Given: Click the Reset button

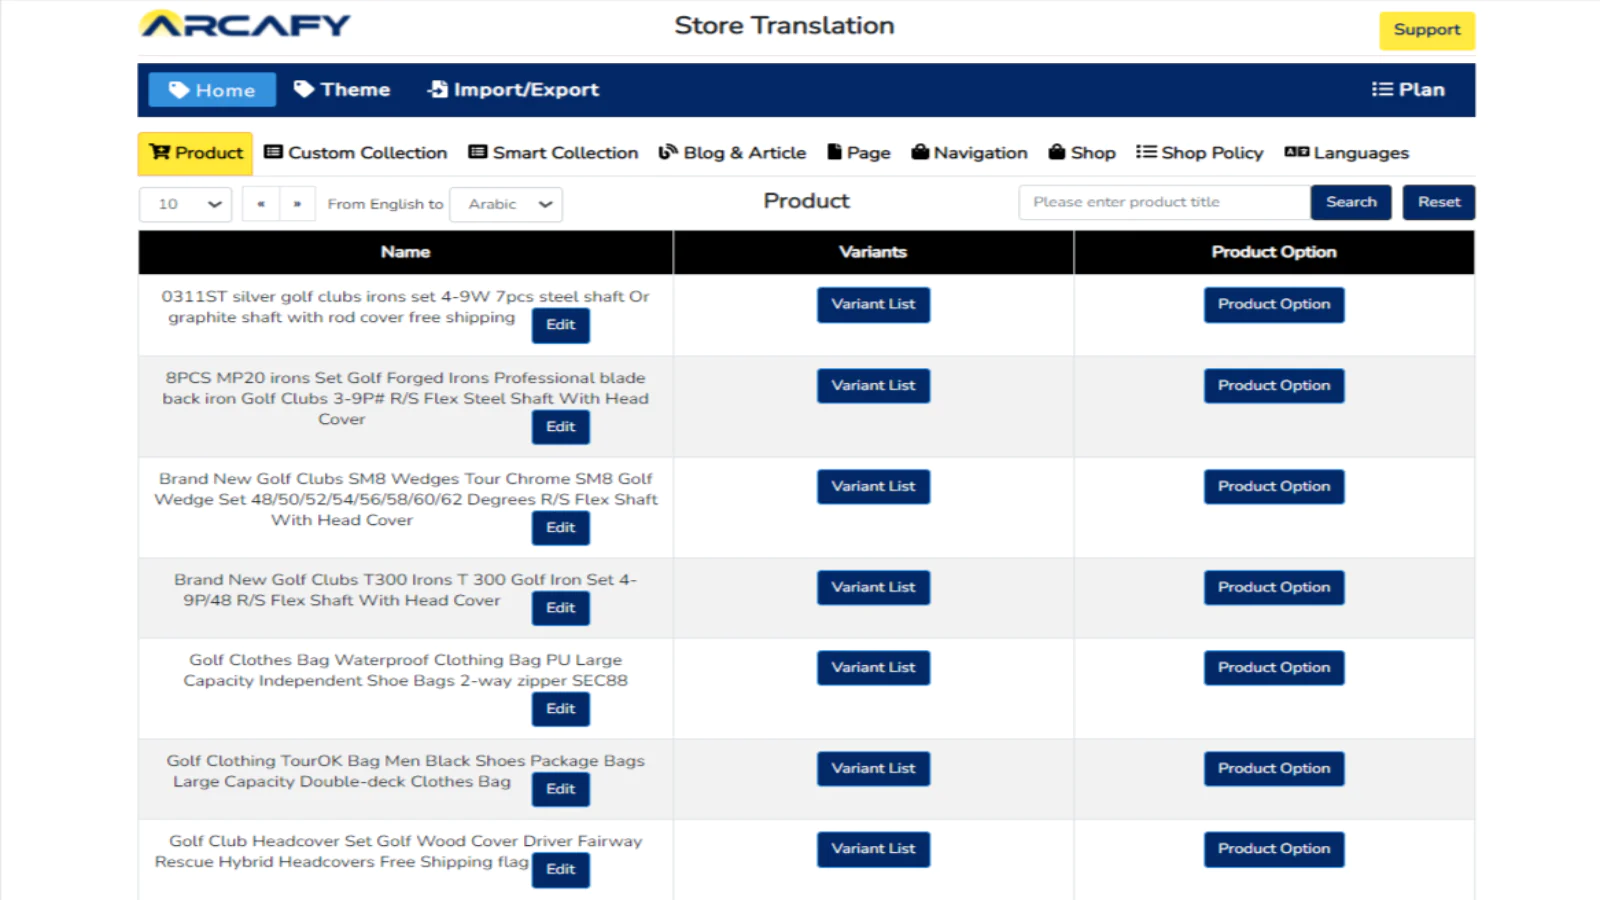Looking at the screenshot, I should (x=1439, y=202).
